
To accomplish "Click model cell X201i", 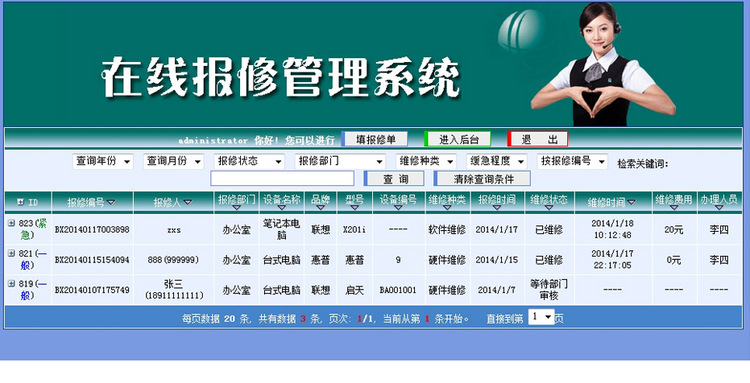I will 354,230.
